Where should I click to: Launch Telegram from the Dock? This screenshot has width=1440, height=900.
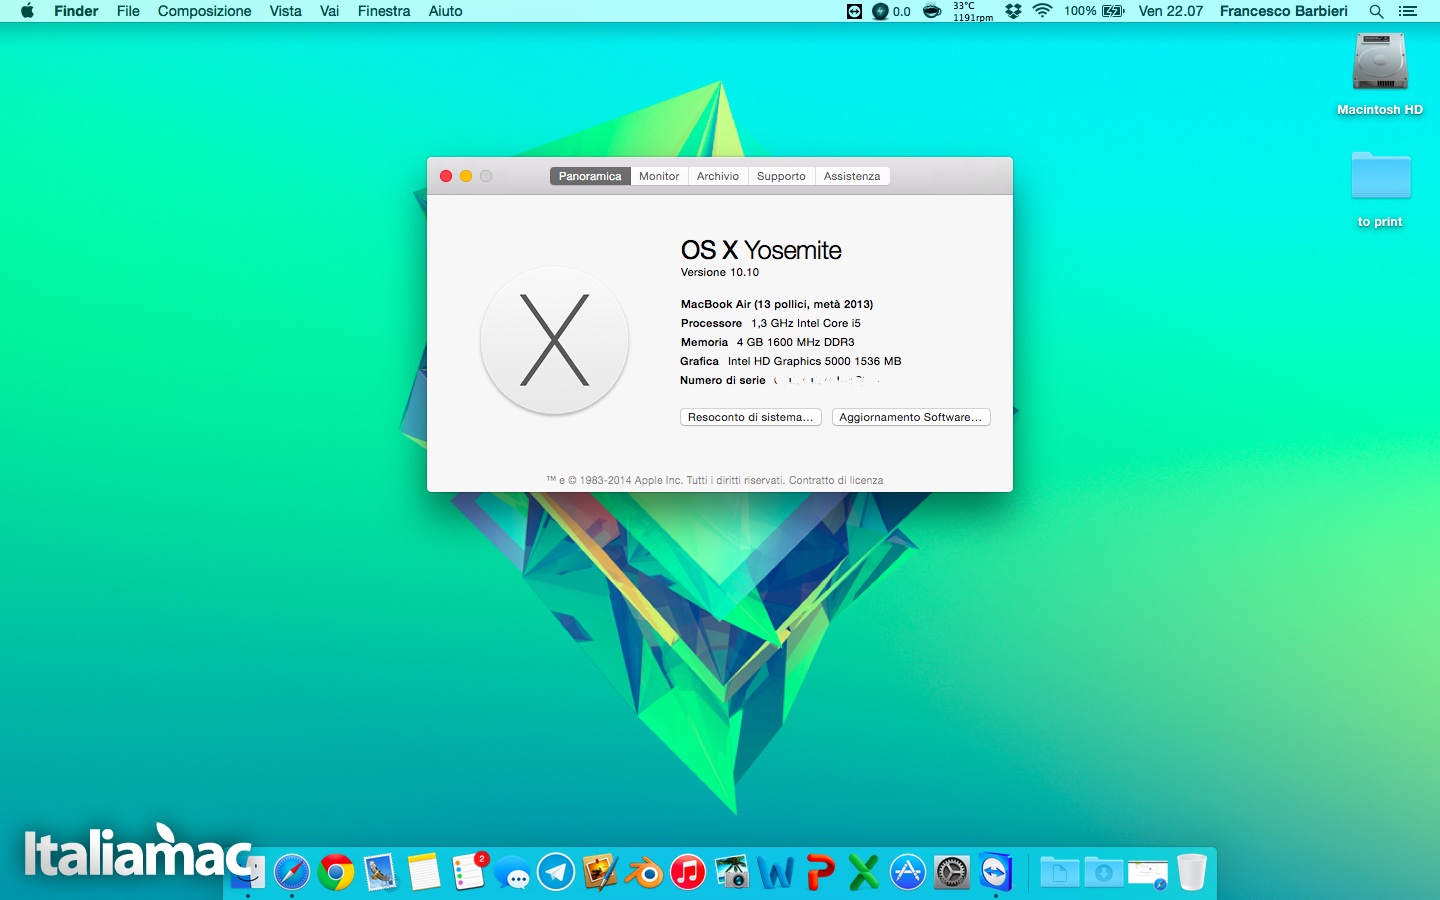556,872
